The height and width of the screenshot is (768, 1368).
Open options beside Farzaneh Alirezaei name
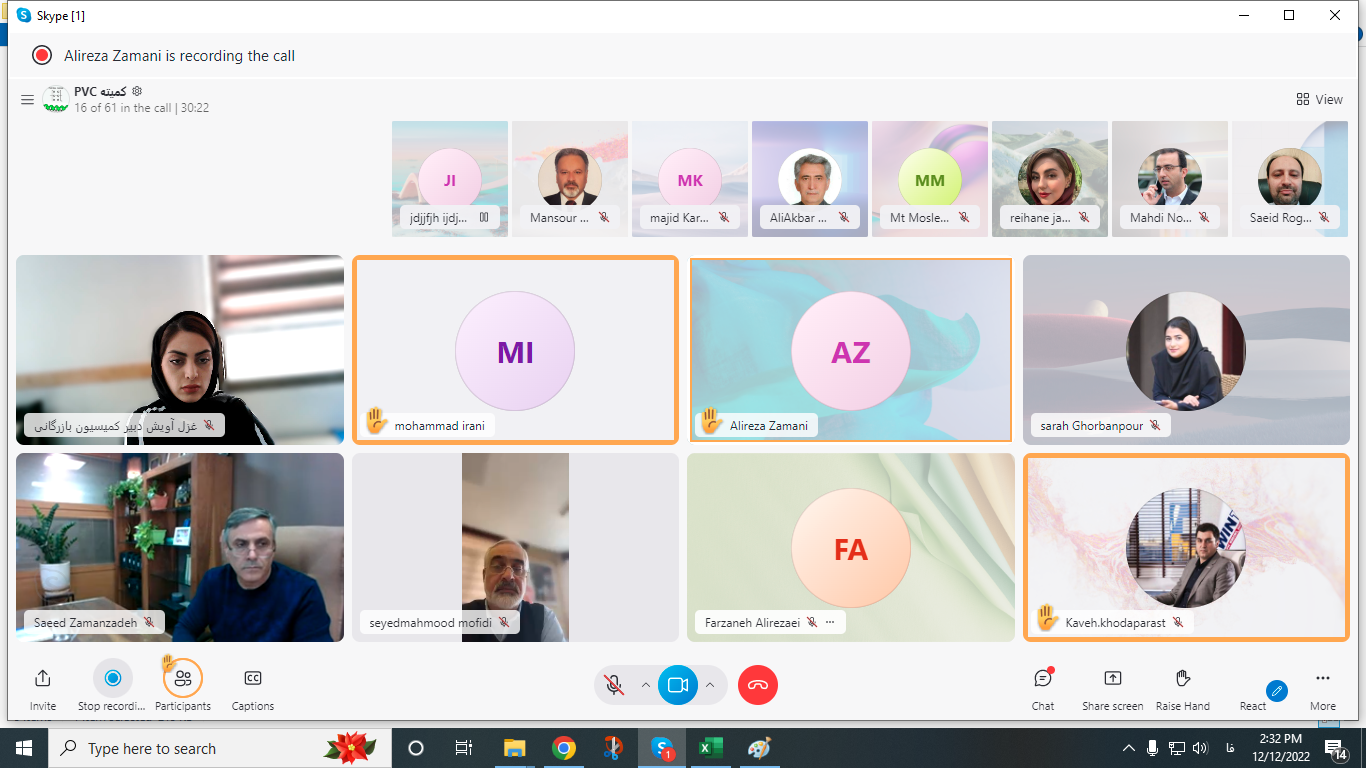click(830, 622)
